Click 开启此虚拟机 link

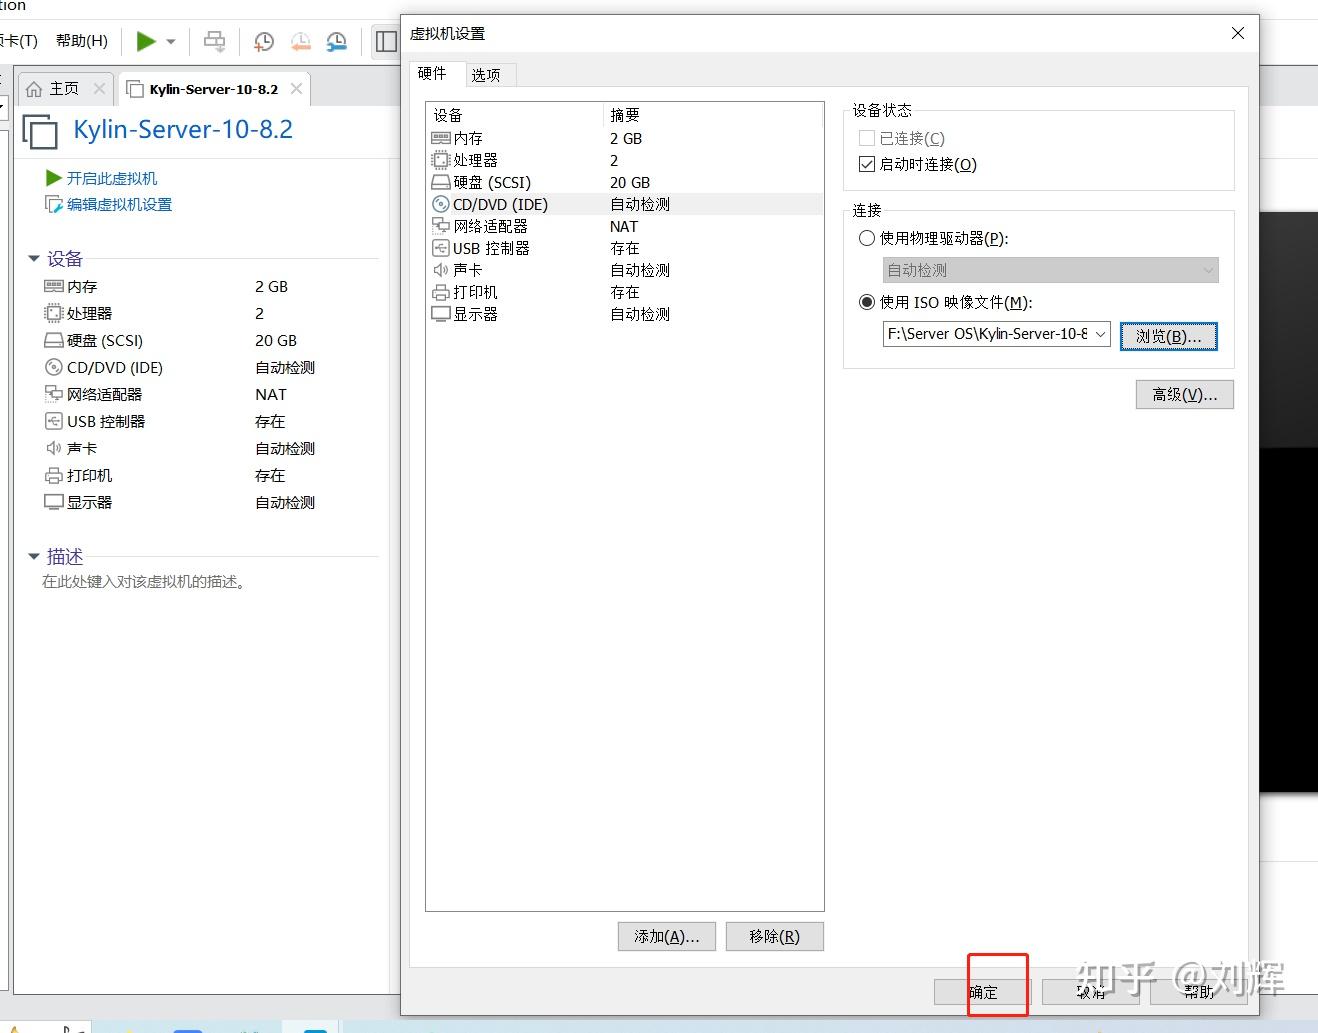tap(112, 178)
